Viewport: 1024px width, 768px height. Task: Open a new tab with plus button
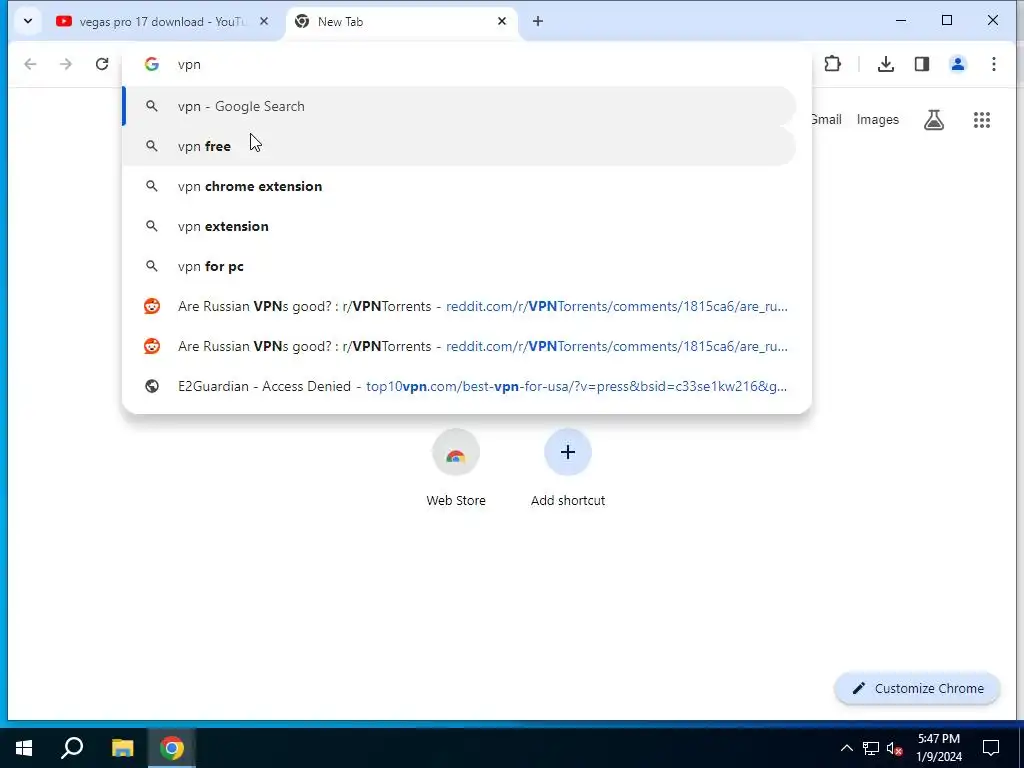coord(537,22)
